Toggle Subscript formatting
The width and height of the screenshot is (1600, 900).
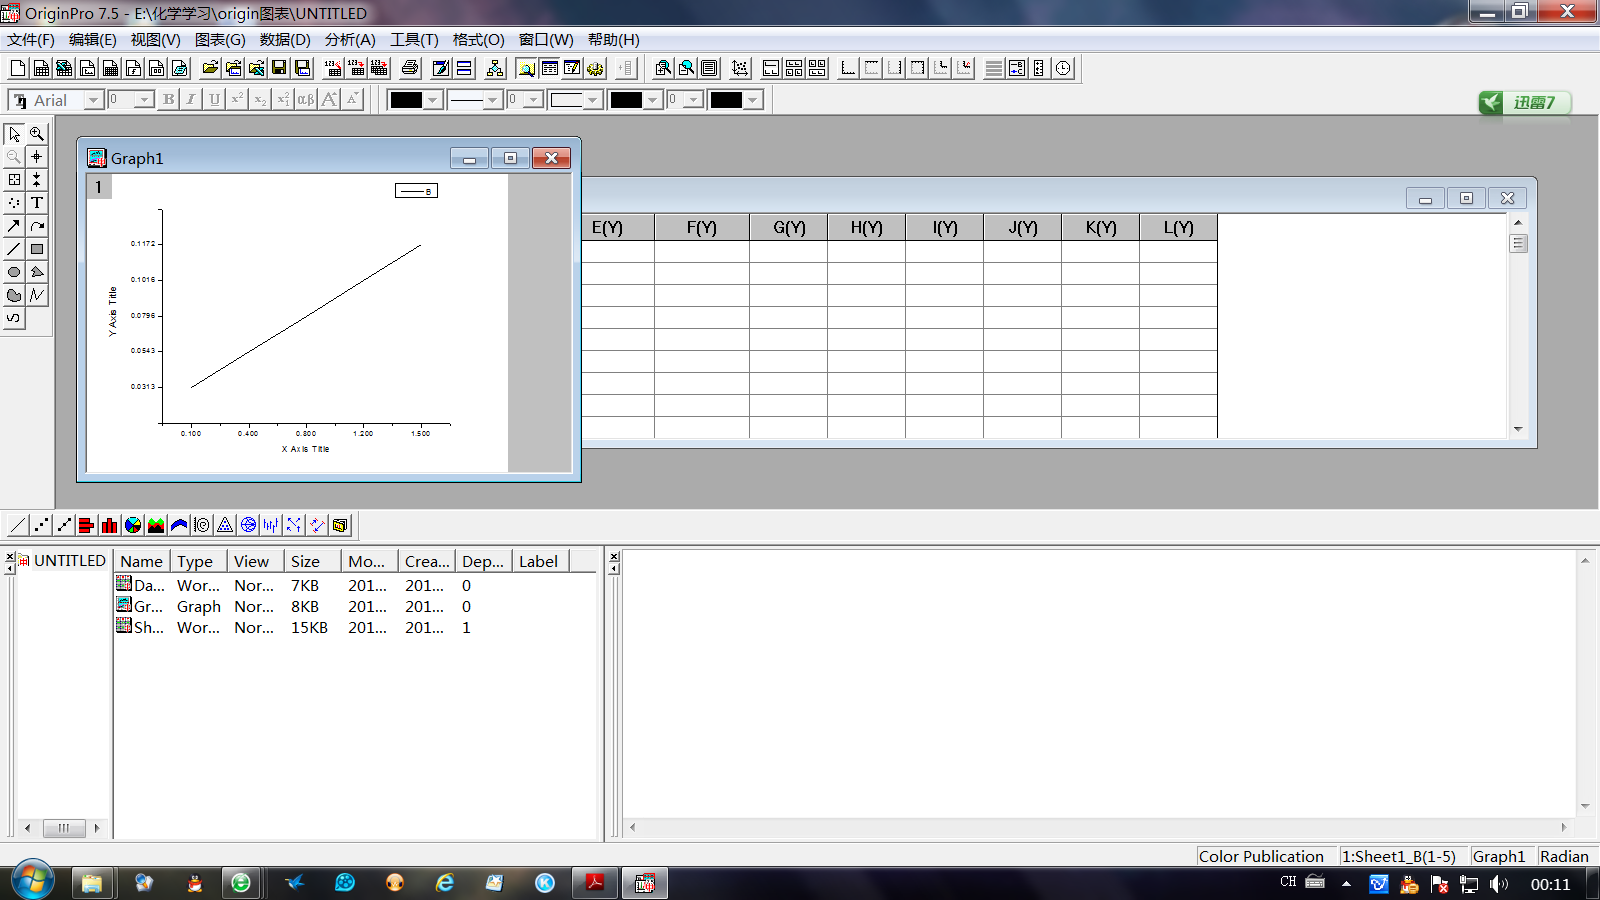[x=260, y=99]
